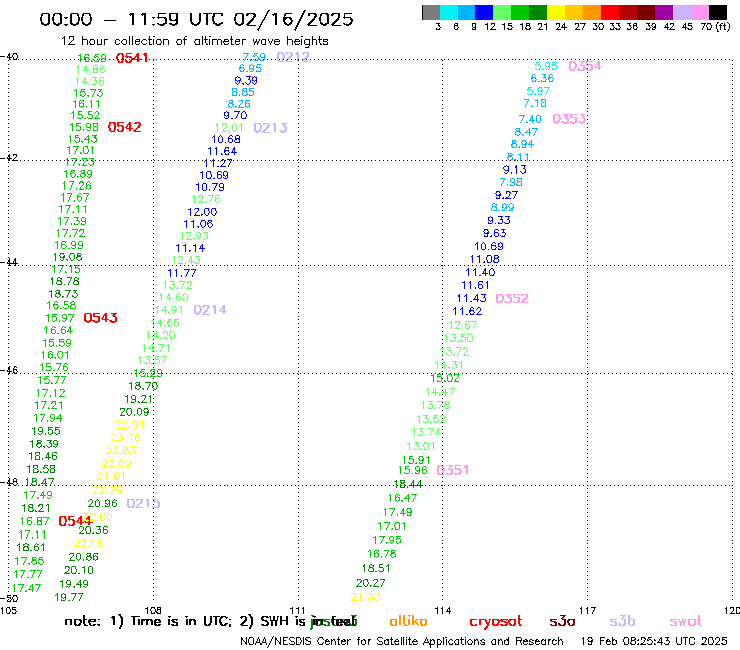
Task: Select the yellow wave height 22.91
Action: [130, 424]
